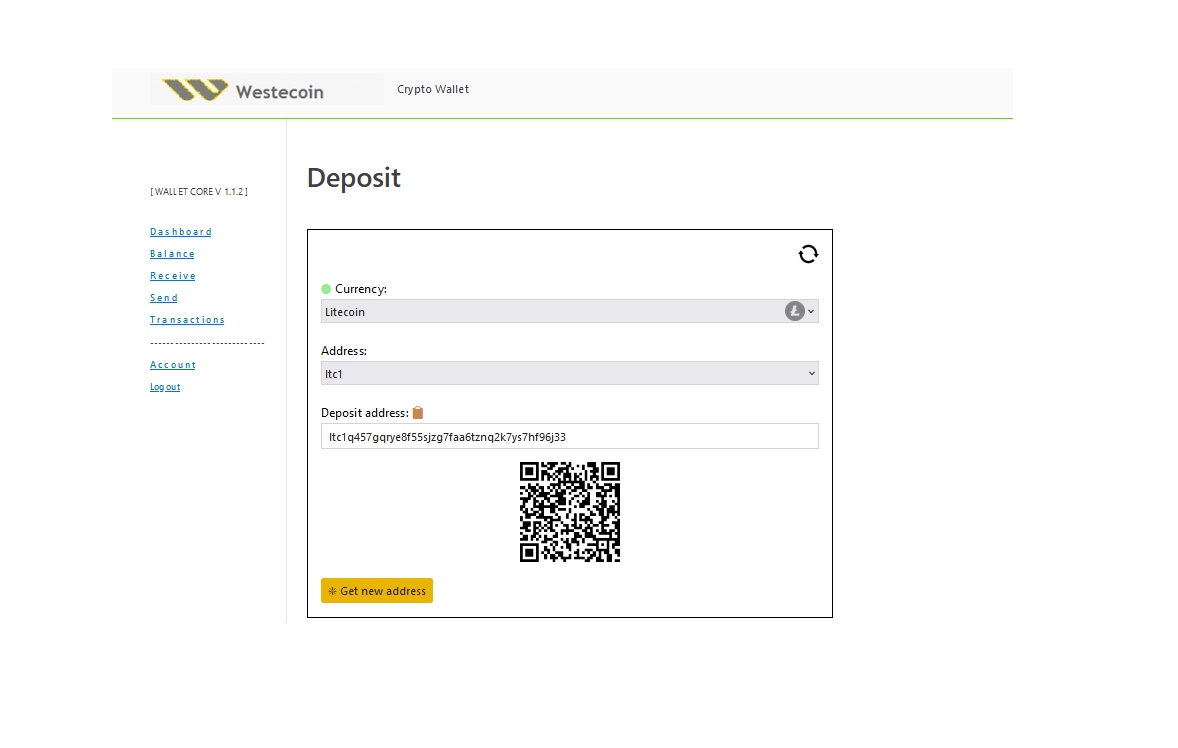
Task: Copy deposit address with clipboard icon
Action: pos(418,412)
